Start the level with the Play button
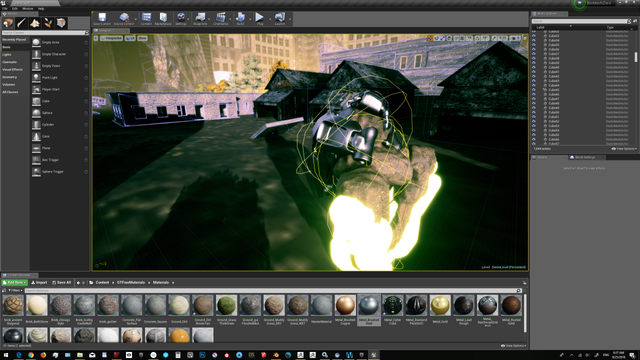The height and width of the screenshot is (360, 640). (x=260, y=19)
